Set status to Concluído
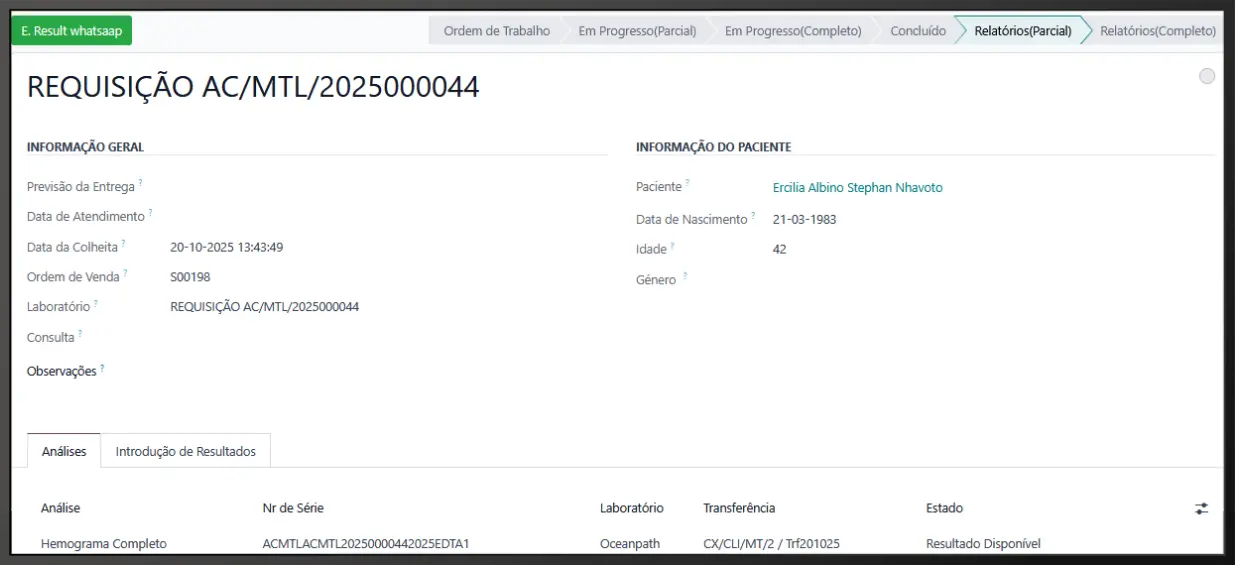Screen dimensions: 1235x565 [917, 31]
